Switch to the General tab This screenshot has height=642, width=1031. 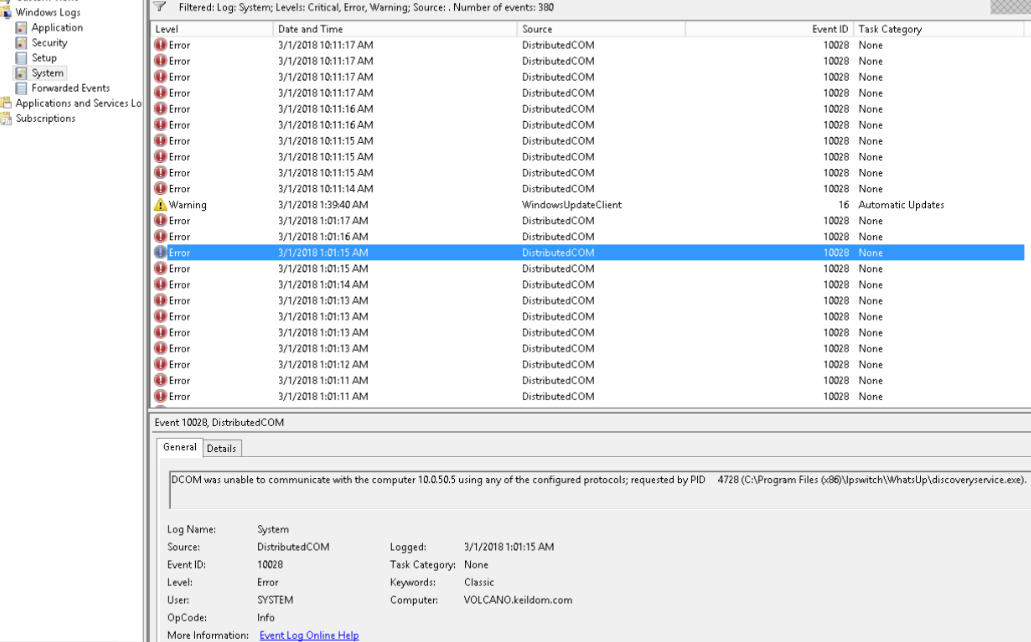point(180,447)
